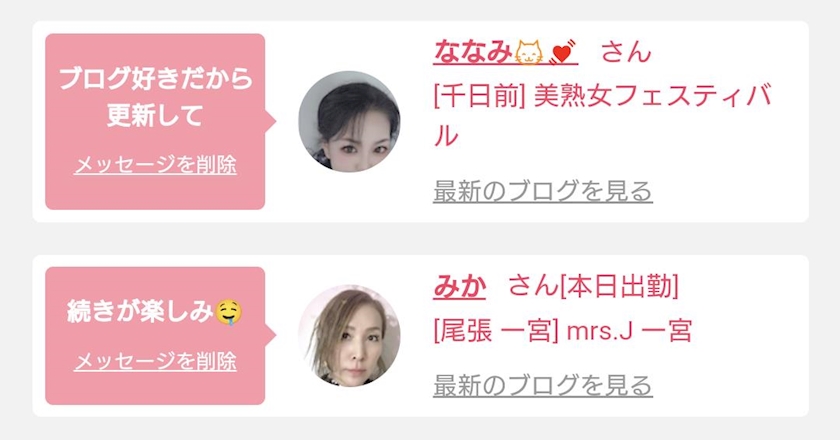Select the [千日前] 美熟女フェスティバル shop text
The image size is (840, 440).
click(603, 116)
